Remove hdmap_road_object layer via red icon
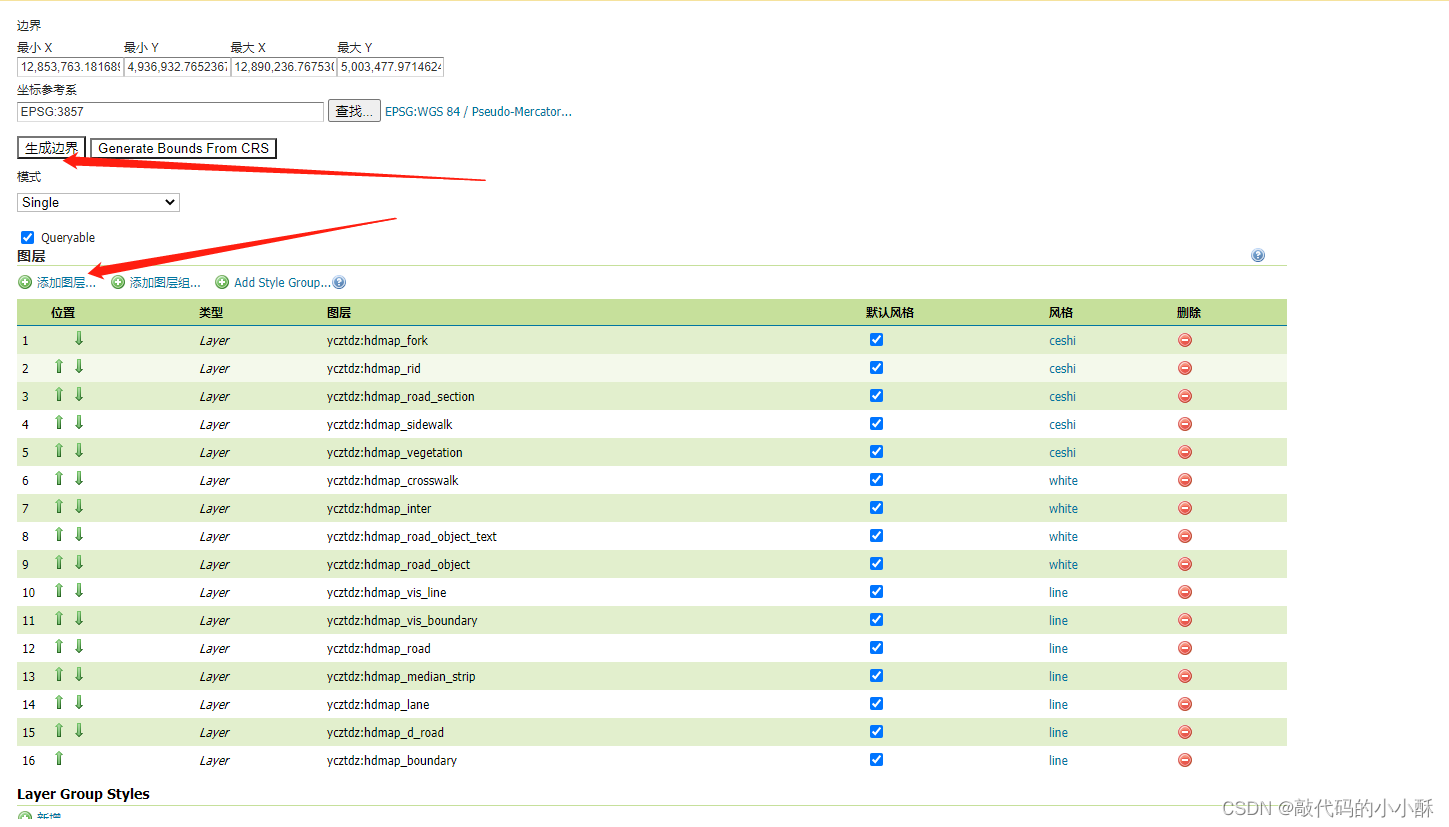This screenshot has width=1449, height=827. (x=1185, y=564)
